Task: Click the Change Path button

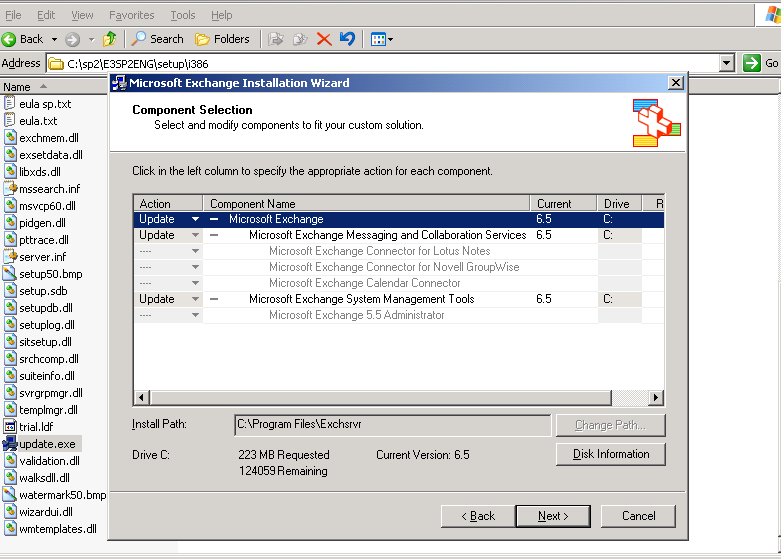Action: [x=610, y=425]
